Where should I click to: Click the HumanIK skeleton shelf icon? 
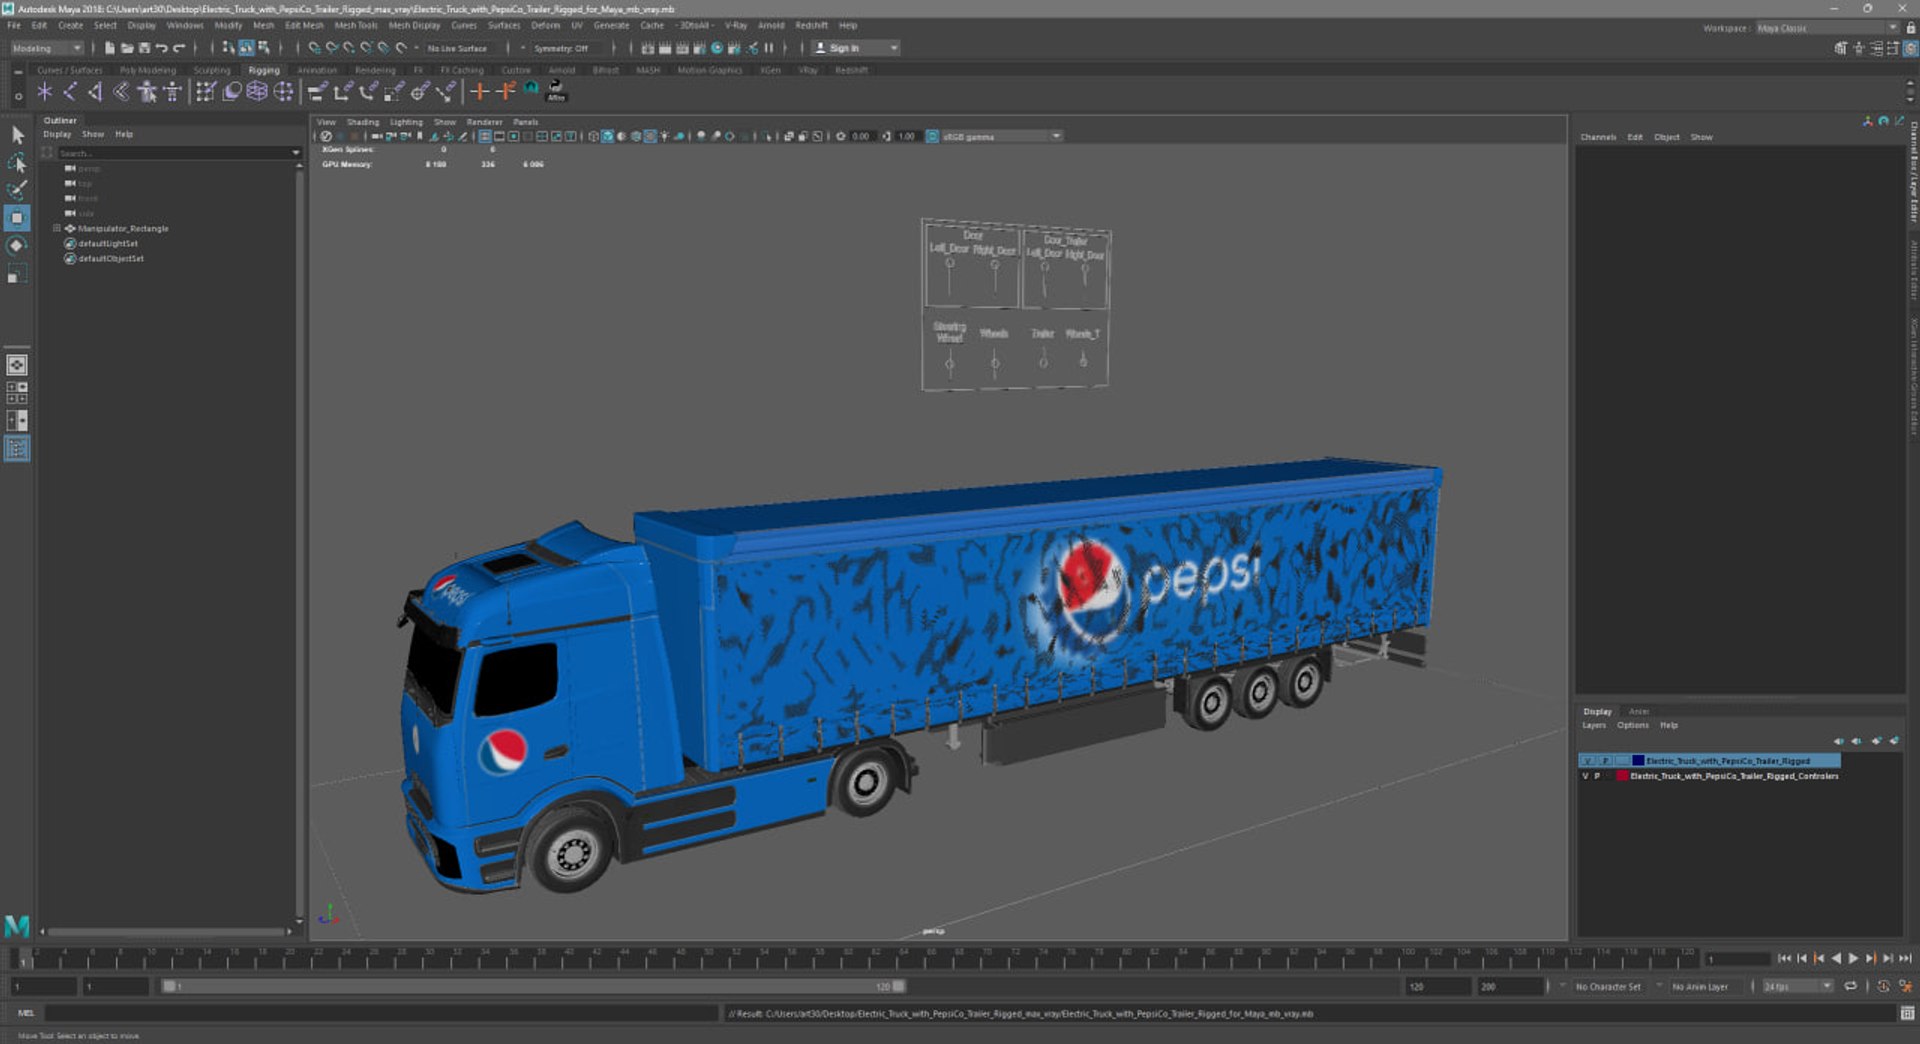click(172, 92)
